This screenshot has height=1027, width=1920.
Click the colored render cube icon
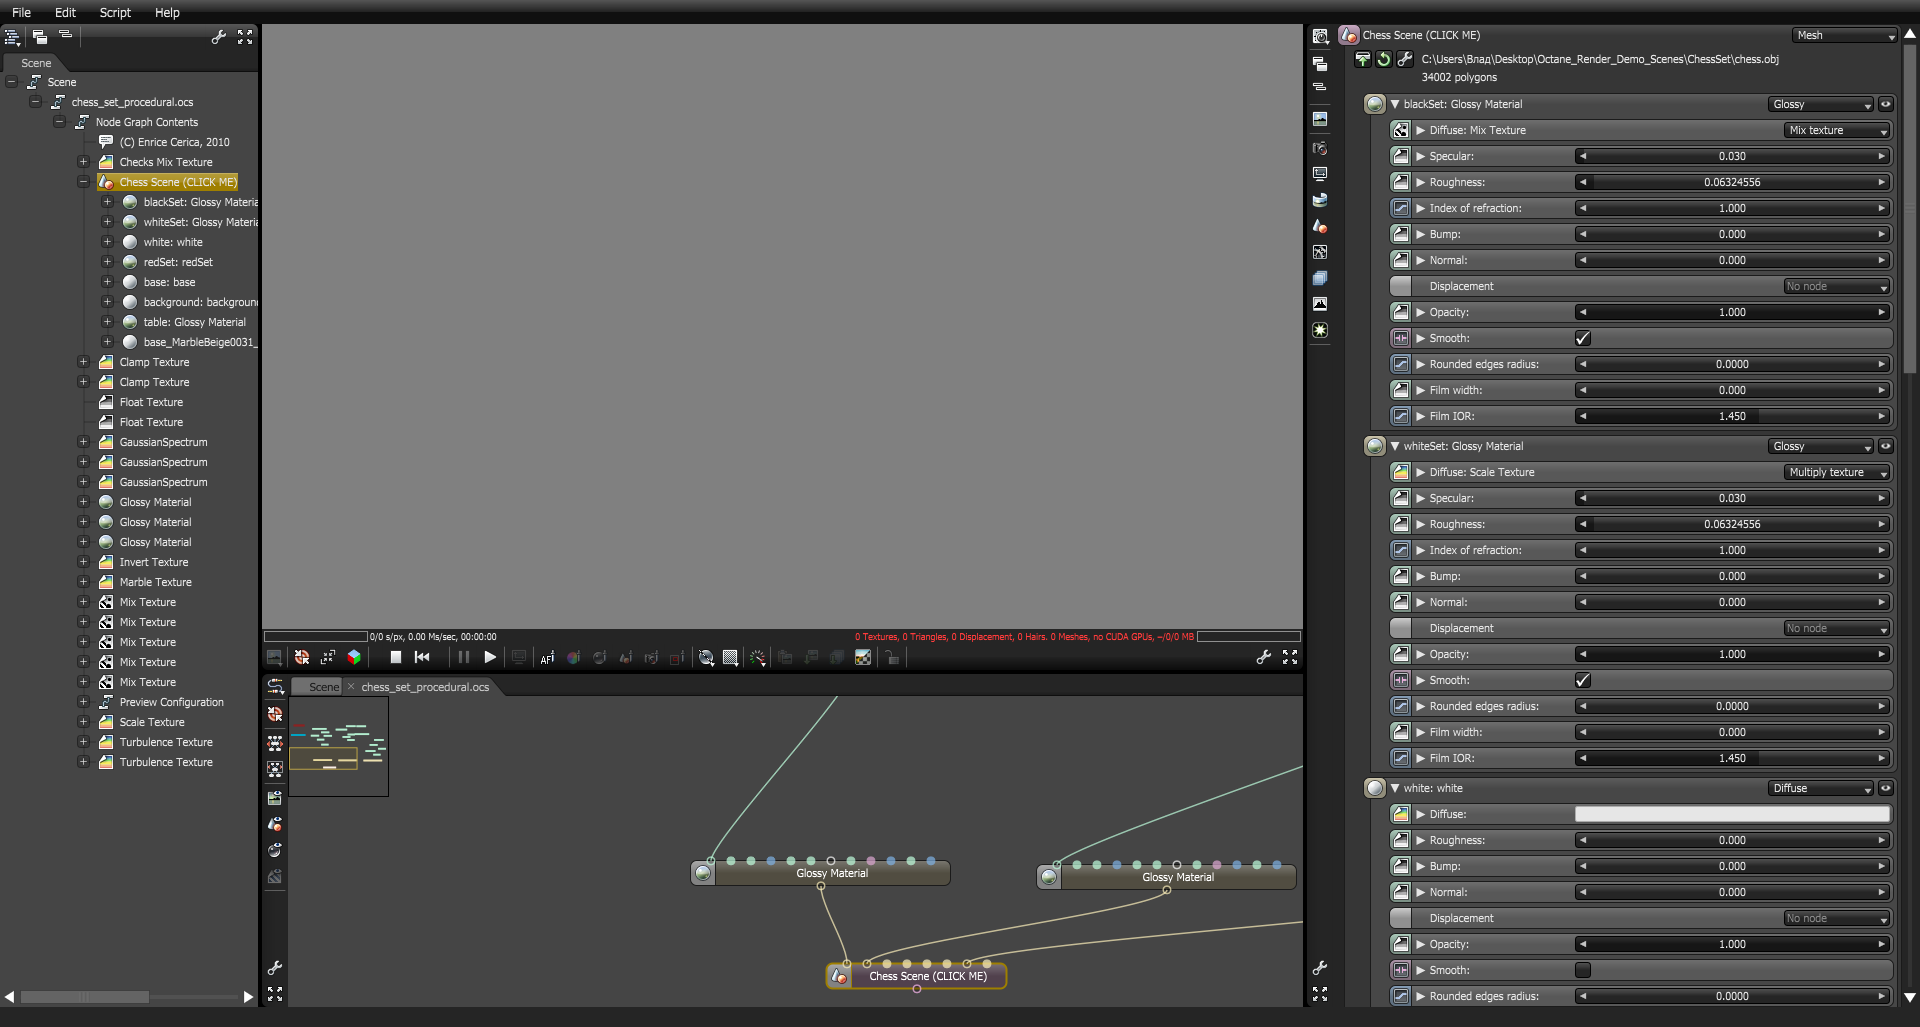[x=354, y=657]
